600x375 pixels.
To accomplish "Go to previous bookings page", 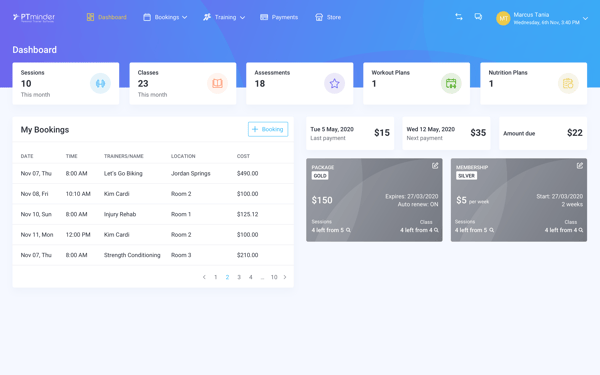I will pyautogui.click(x=204, y=277).
